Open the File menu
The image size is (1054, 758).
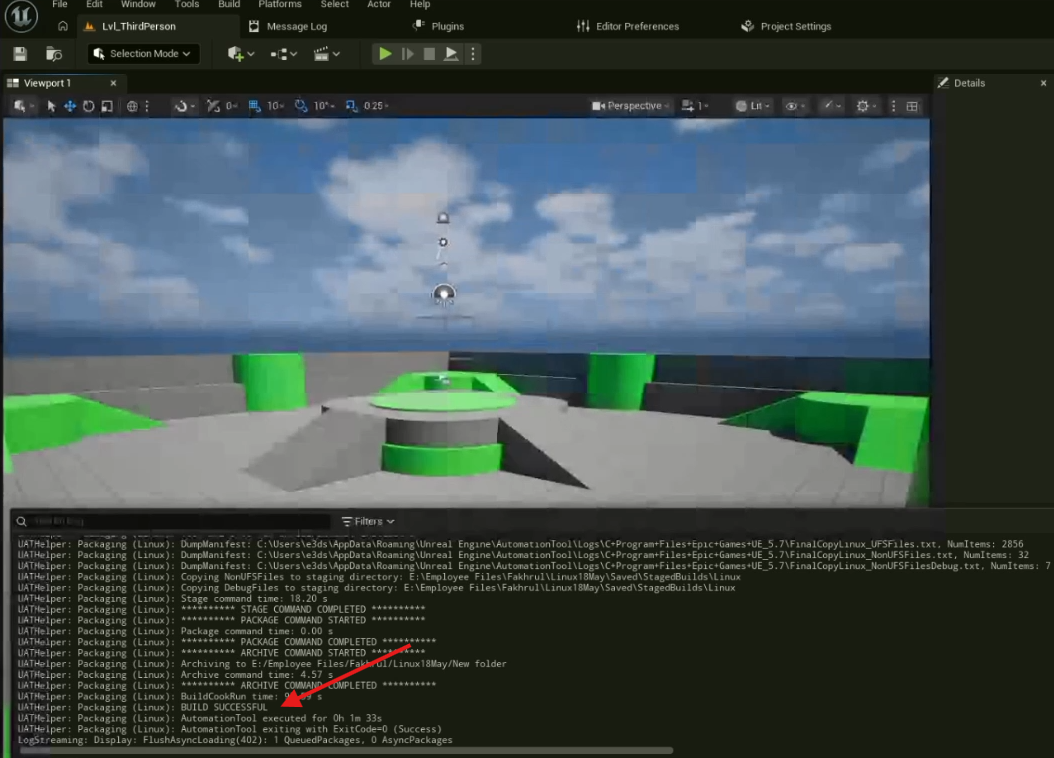click(x=60, y=4)
